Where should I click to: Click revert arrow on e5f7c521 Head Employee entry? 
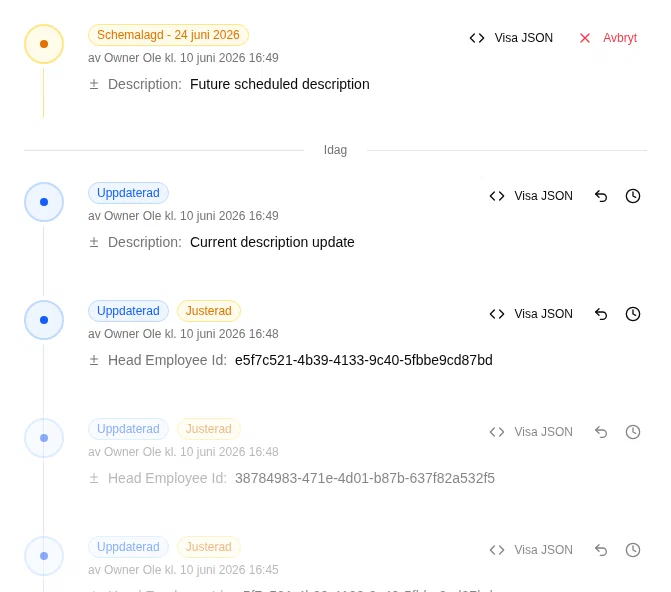601,314
